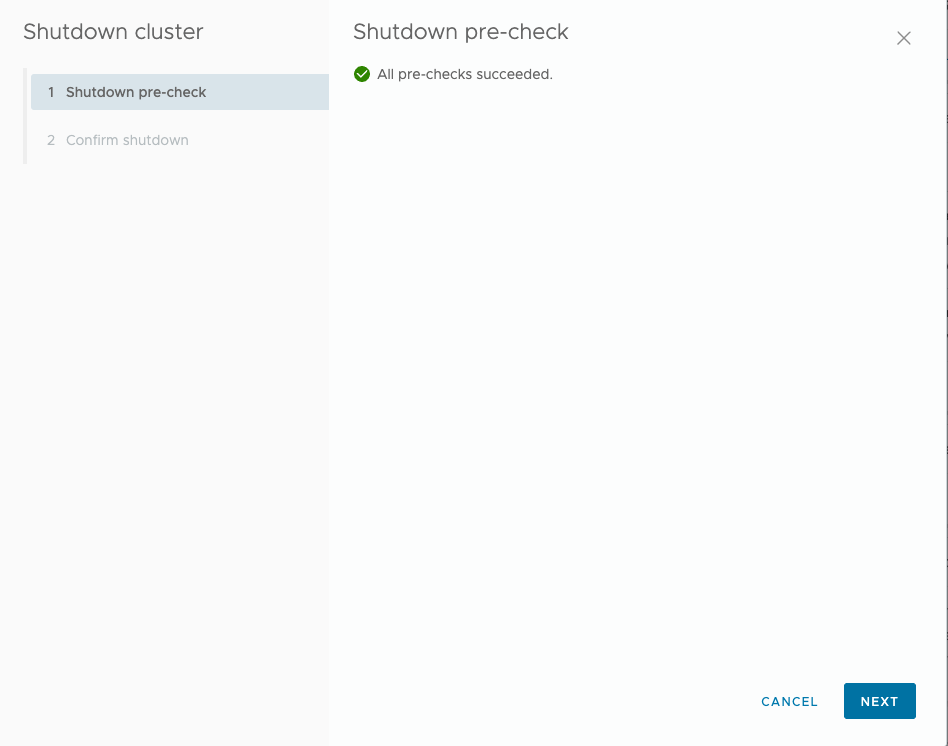Image resolution: width=948 pixels, height=746 pixels.
Task: Click the empty pre-check results area
Action: [x=630, y=380]
